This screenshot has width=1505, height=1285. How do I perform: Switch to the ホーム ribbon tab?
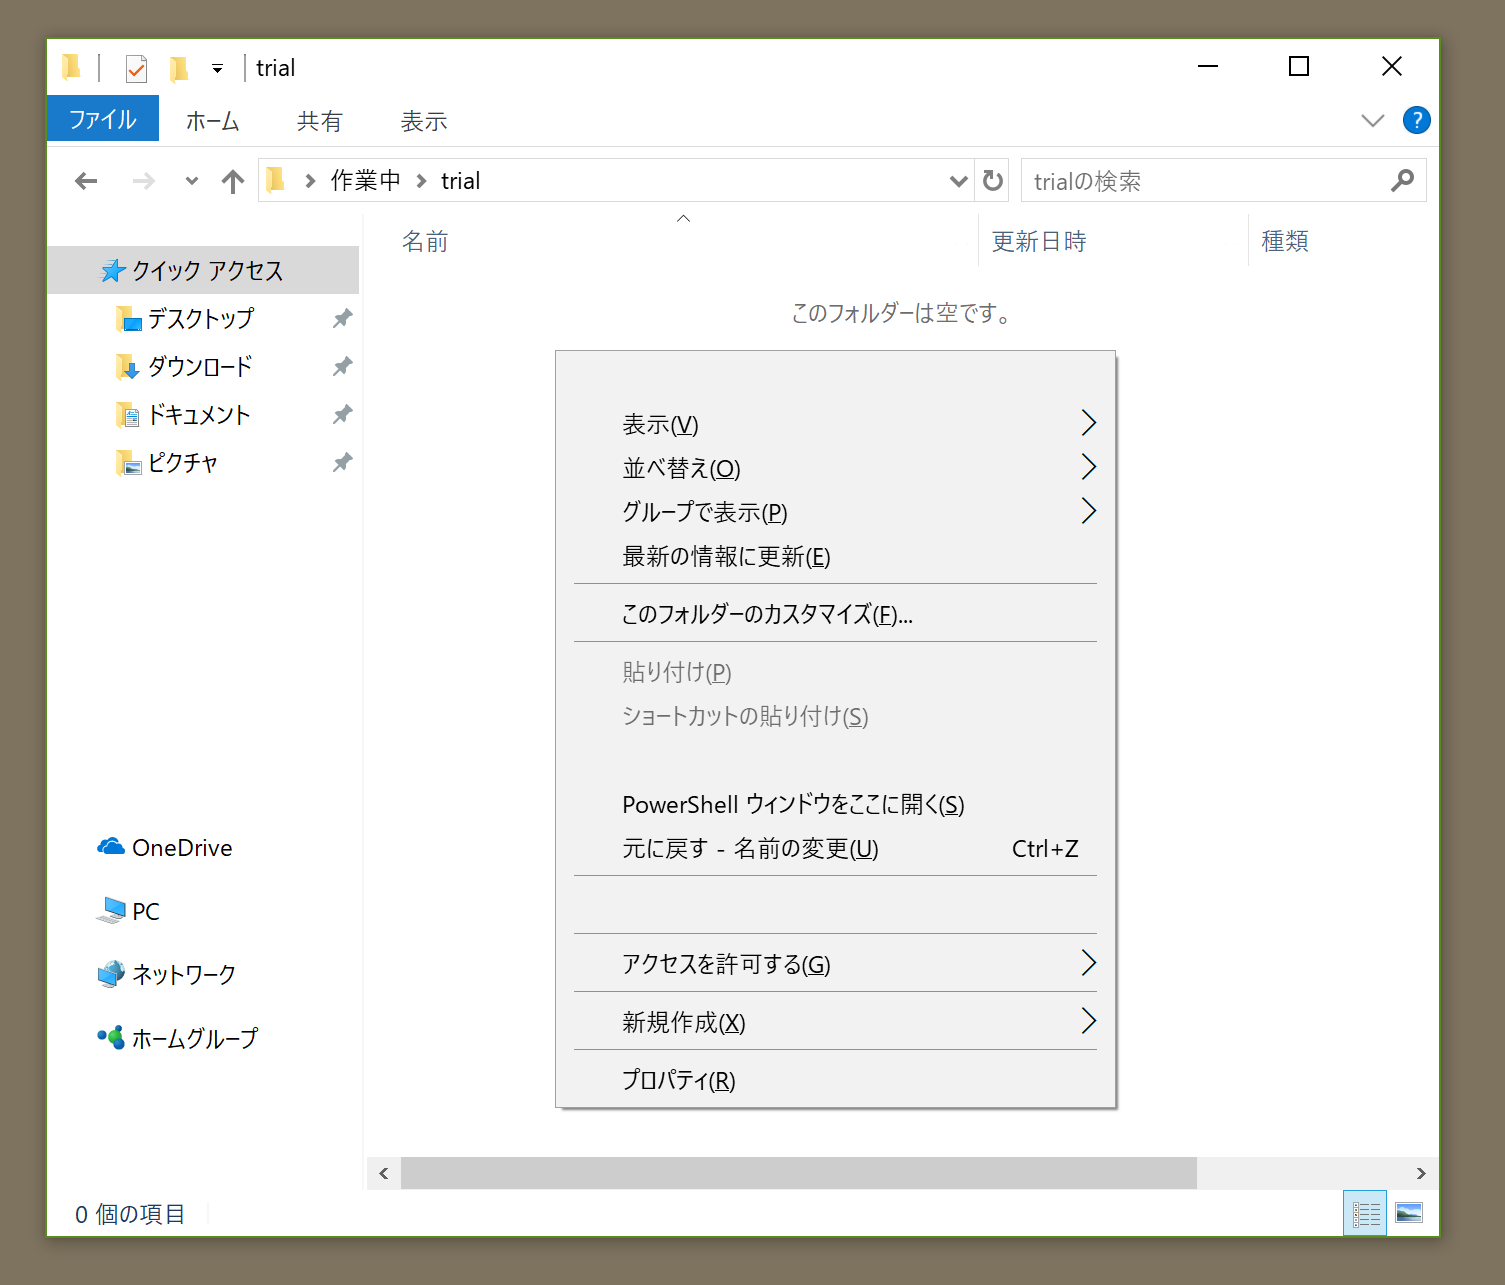coord(213,121)
